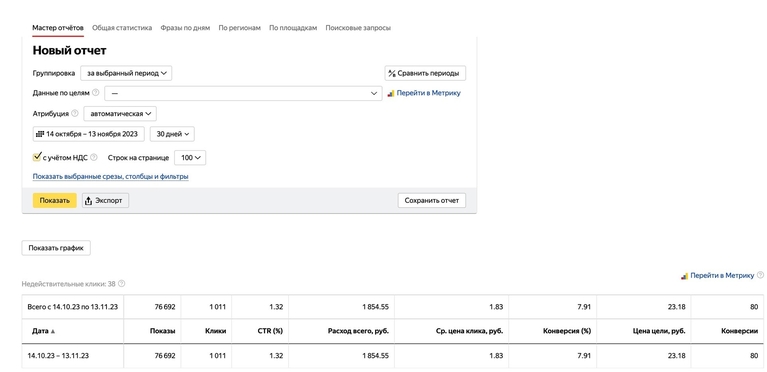Click help icon next to Данные по целям
Image resolution: width=767 pixels, height=372 pixels.
point(95,93)
